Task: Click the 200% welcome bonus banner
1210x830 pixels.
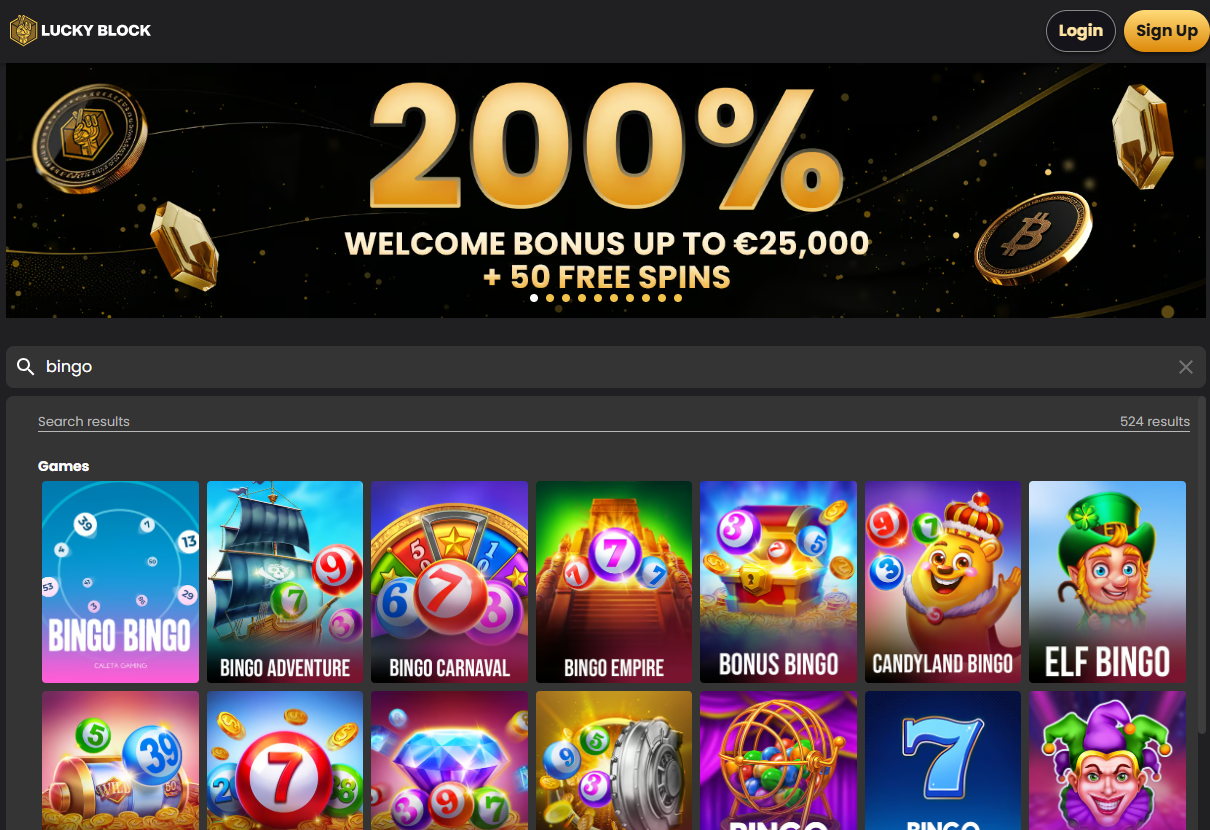Action: 606,190
